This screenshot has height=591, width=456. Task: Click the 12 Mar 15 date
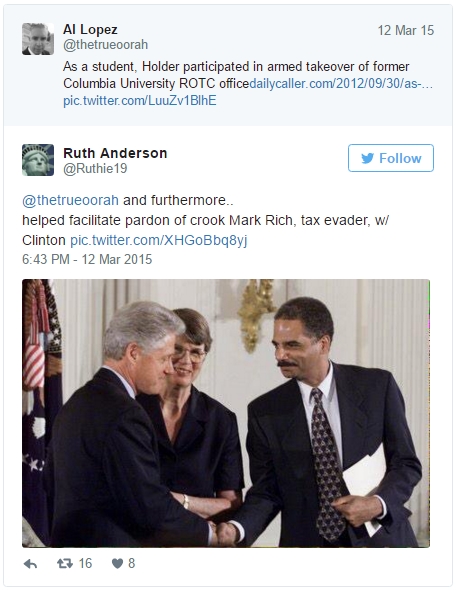pos(406,30)
